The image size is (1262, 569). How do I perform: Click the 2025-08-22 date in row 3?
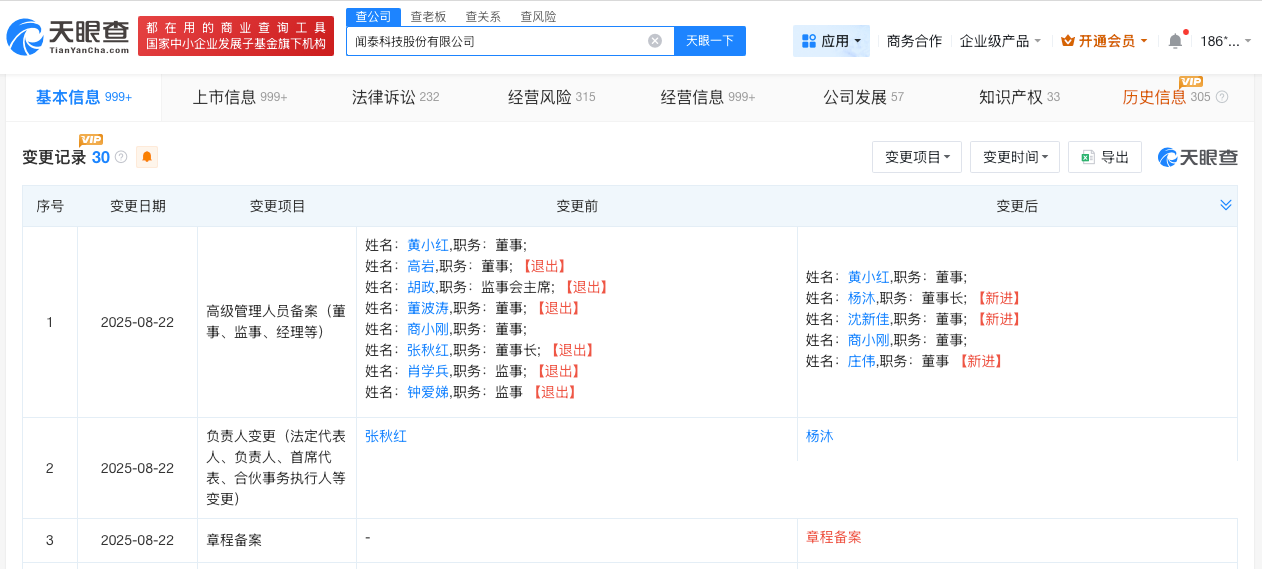[138, 540]
